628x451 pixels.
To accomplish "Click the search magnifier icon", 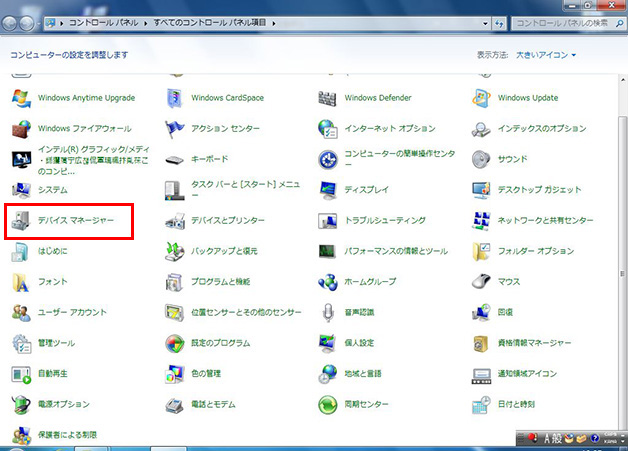I will point(619,23).
